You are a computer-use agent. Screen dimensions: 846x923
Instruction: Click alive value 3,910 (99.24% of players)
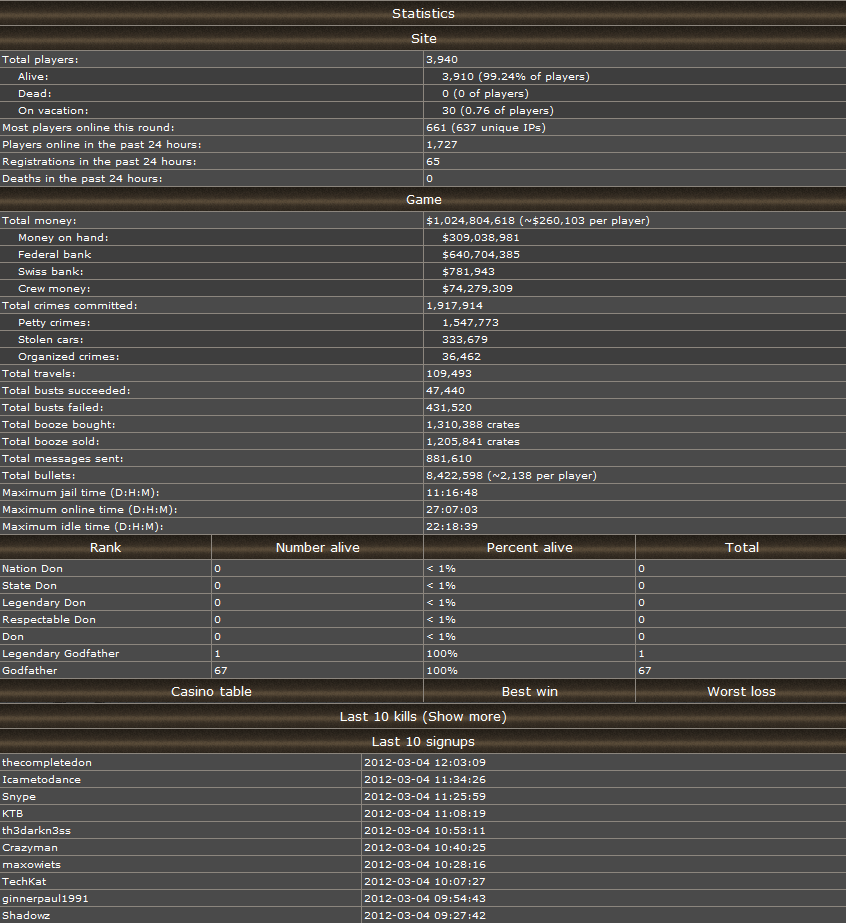516,77
